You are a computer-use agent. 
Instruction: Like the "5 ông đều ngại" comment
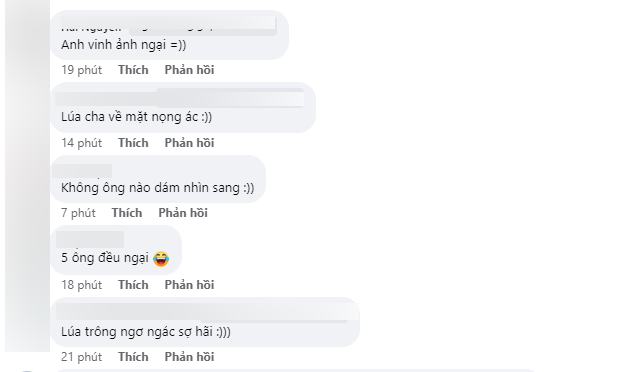133,285
